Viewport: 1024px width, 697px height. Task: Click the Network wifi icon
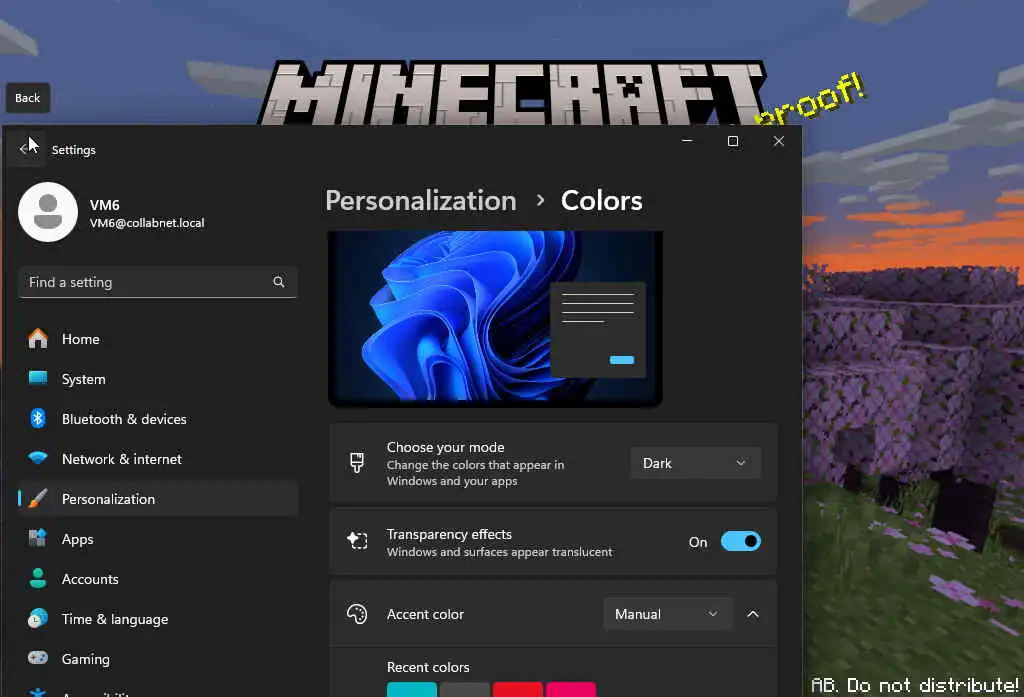coord(38,458)
